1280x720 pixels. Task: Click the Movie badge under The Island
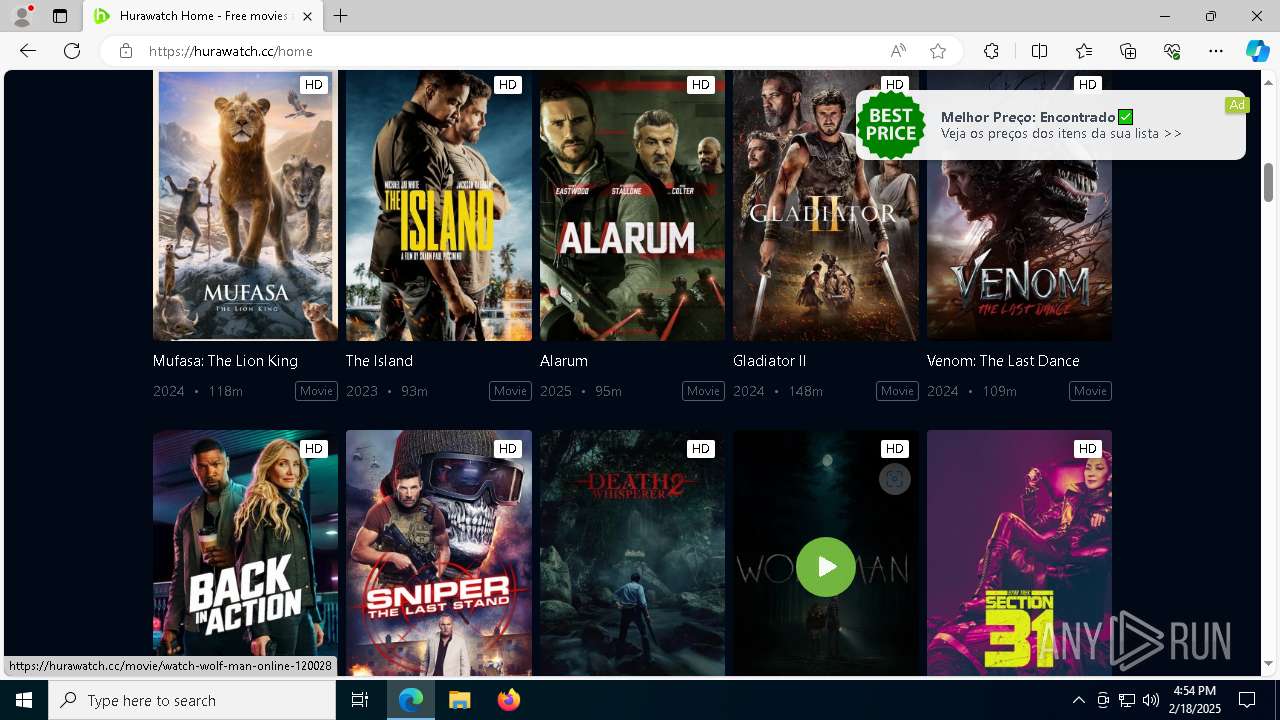(x=510, y=391)
